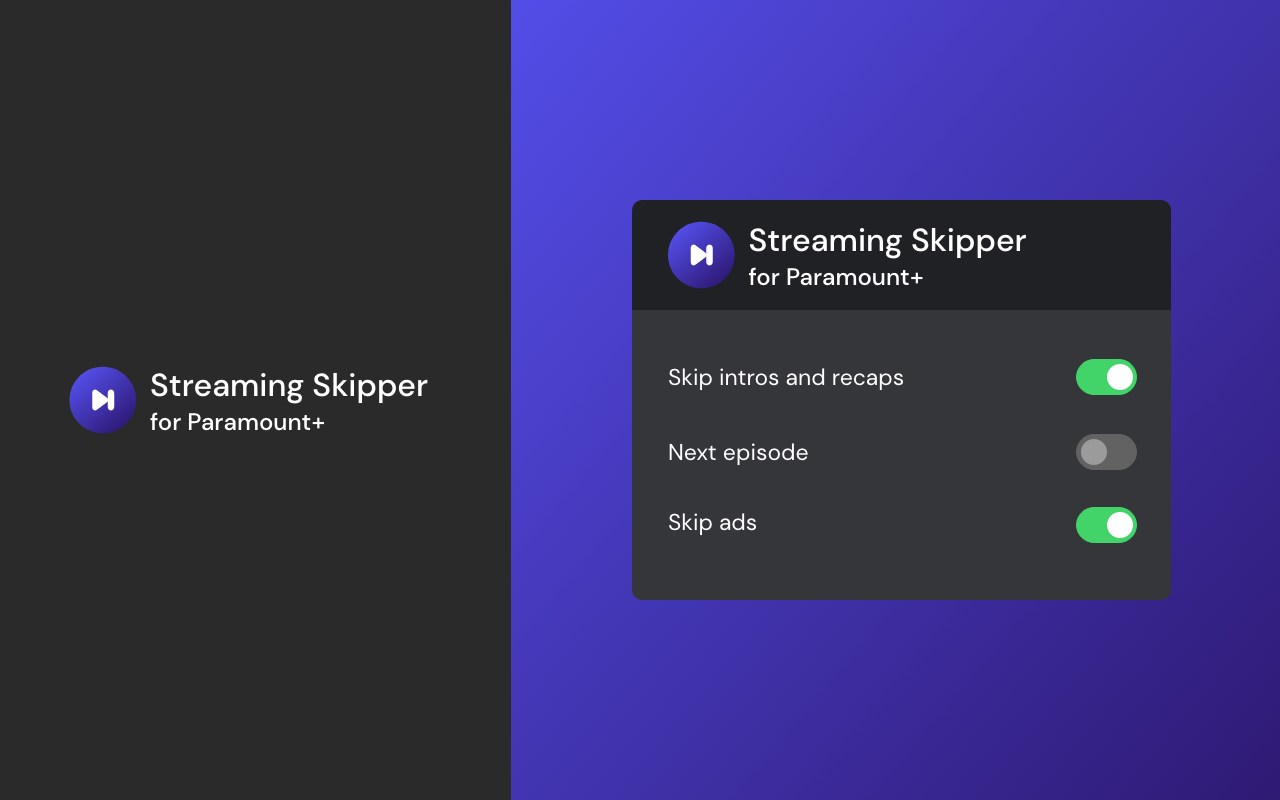
Task: Click 'Streaming Skipper' title on dark left panel
Action: [x=289, y=386]
